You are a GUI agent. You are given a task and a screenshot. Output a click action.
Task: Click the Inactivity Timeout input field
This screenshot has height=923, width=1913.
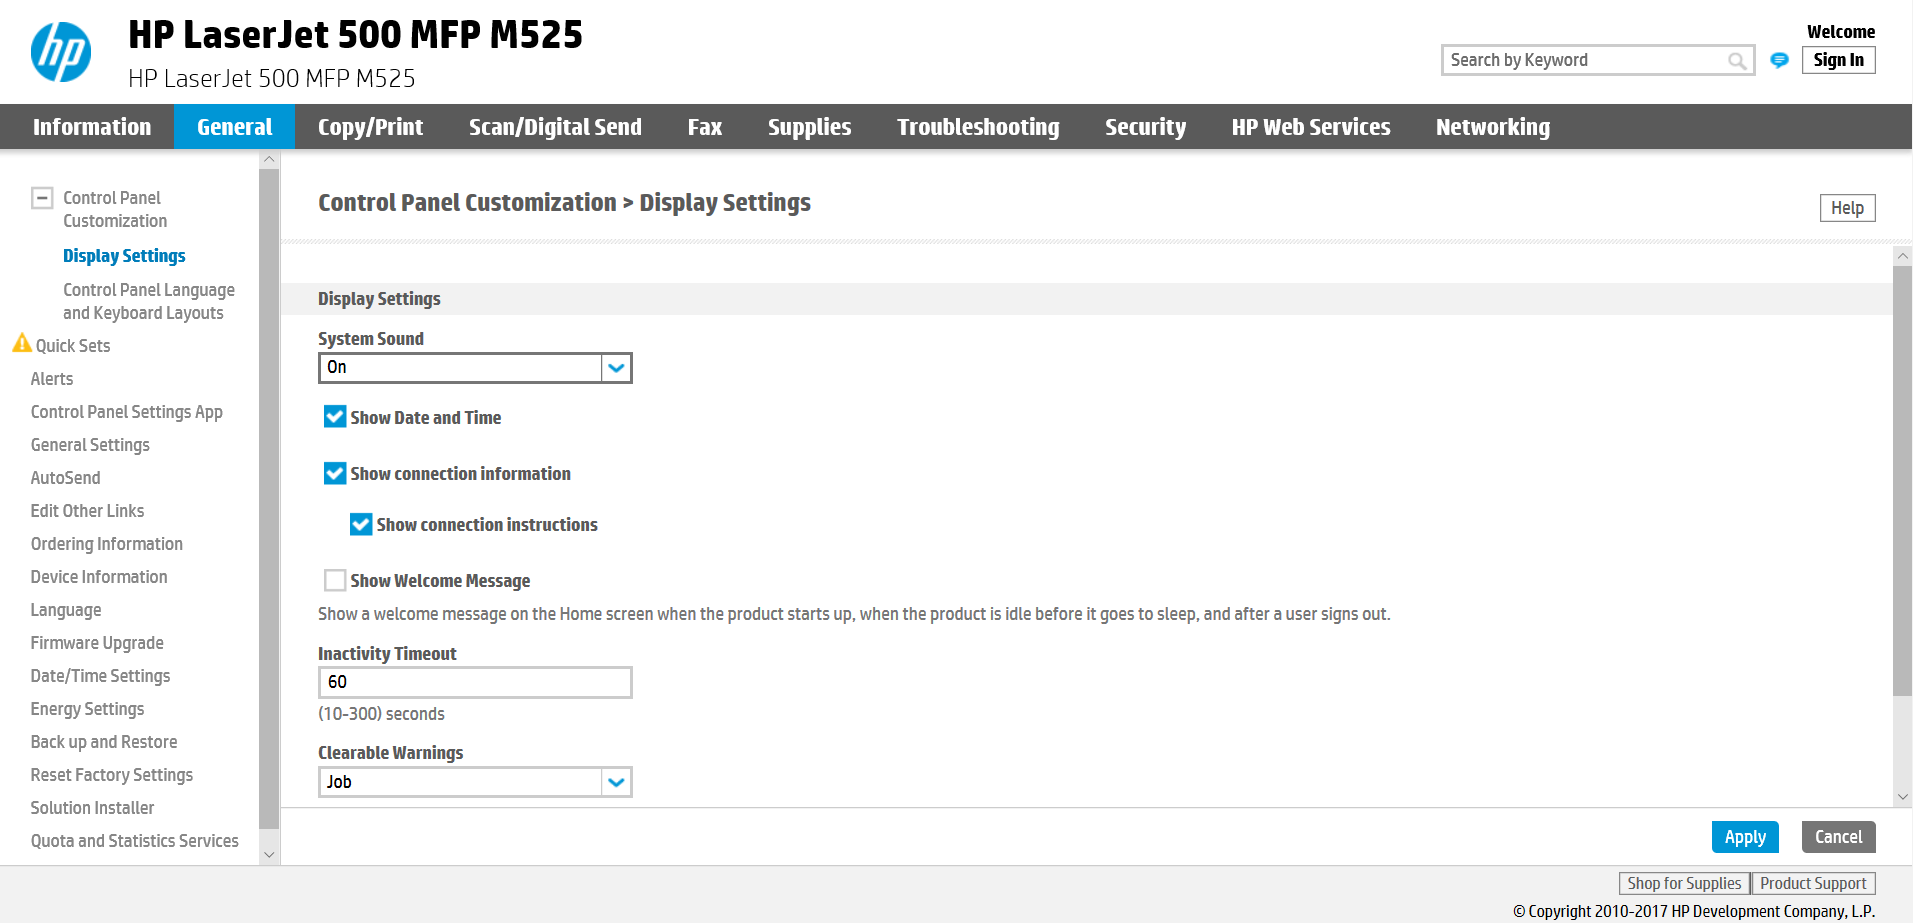click(475, 682)
